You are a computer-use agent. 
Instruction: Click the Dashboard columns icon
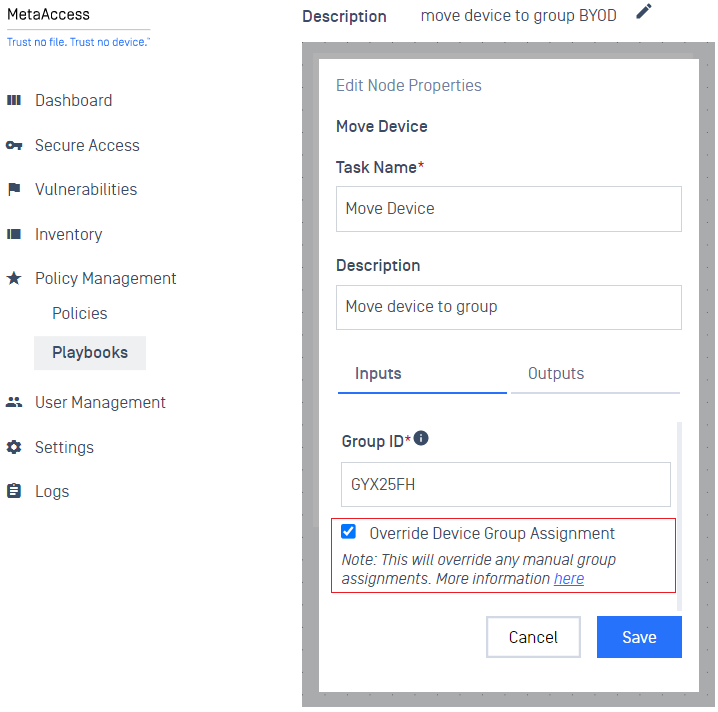(x=14, y=100)
